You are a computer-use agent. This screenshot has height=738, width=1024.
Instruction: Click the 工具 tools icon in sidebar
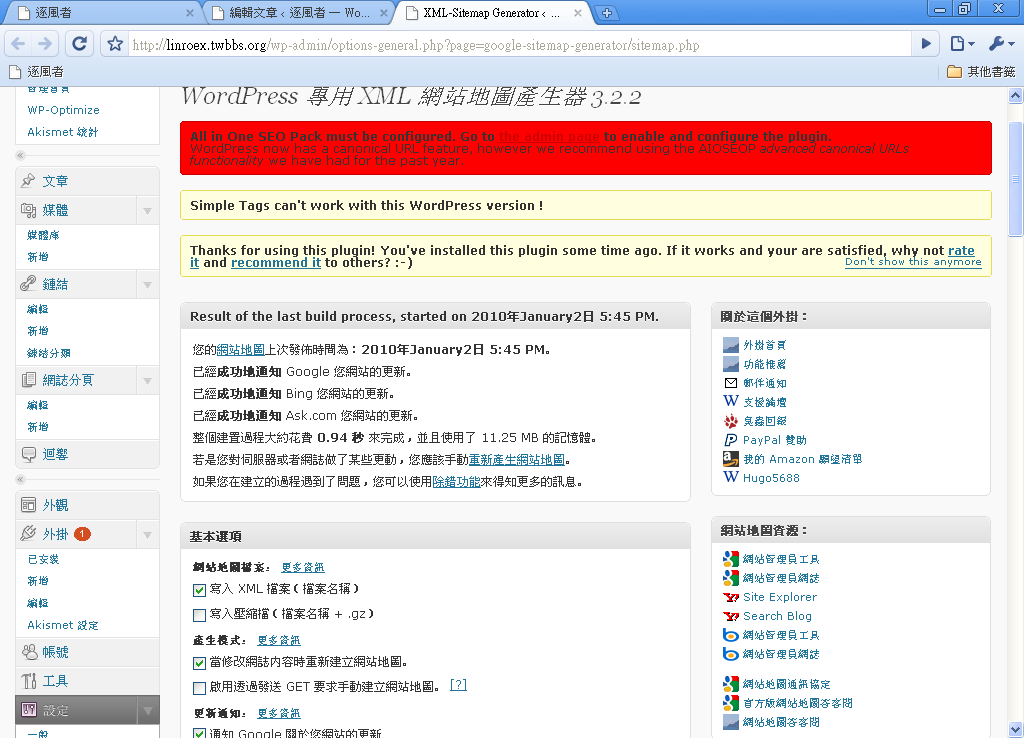point(28,681)
